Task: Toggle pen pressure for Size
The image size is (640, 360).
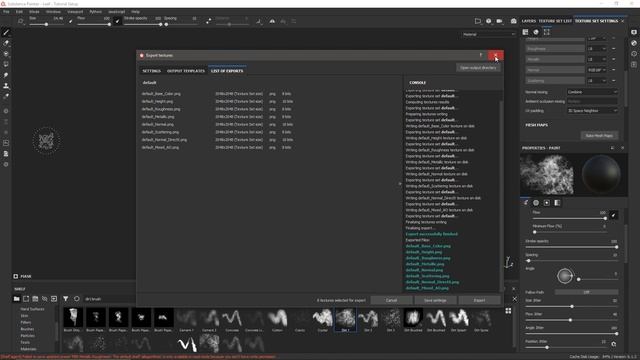Action: 71,21
